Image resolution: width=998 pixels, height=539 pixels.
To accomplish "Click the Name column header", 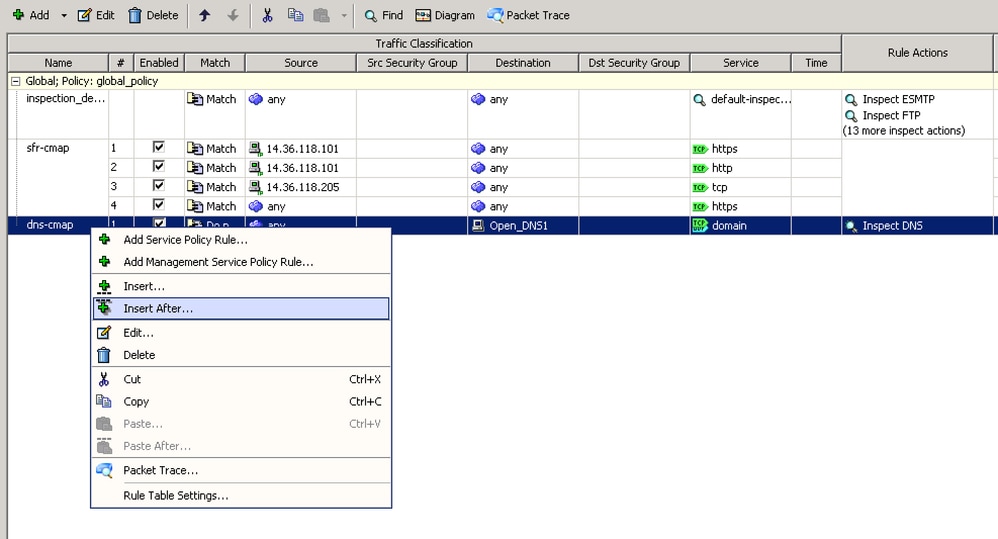I will 58,63.
